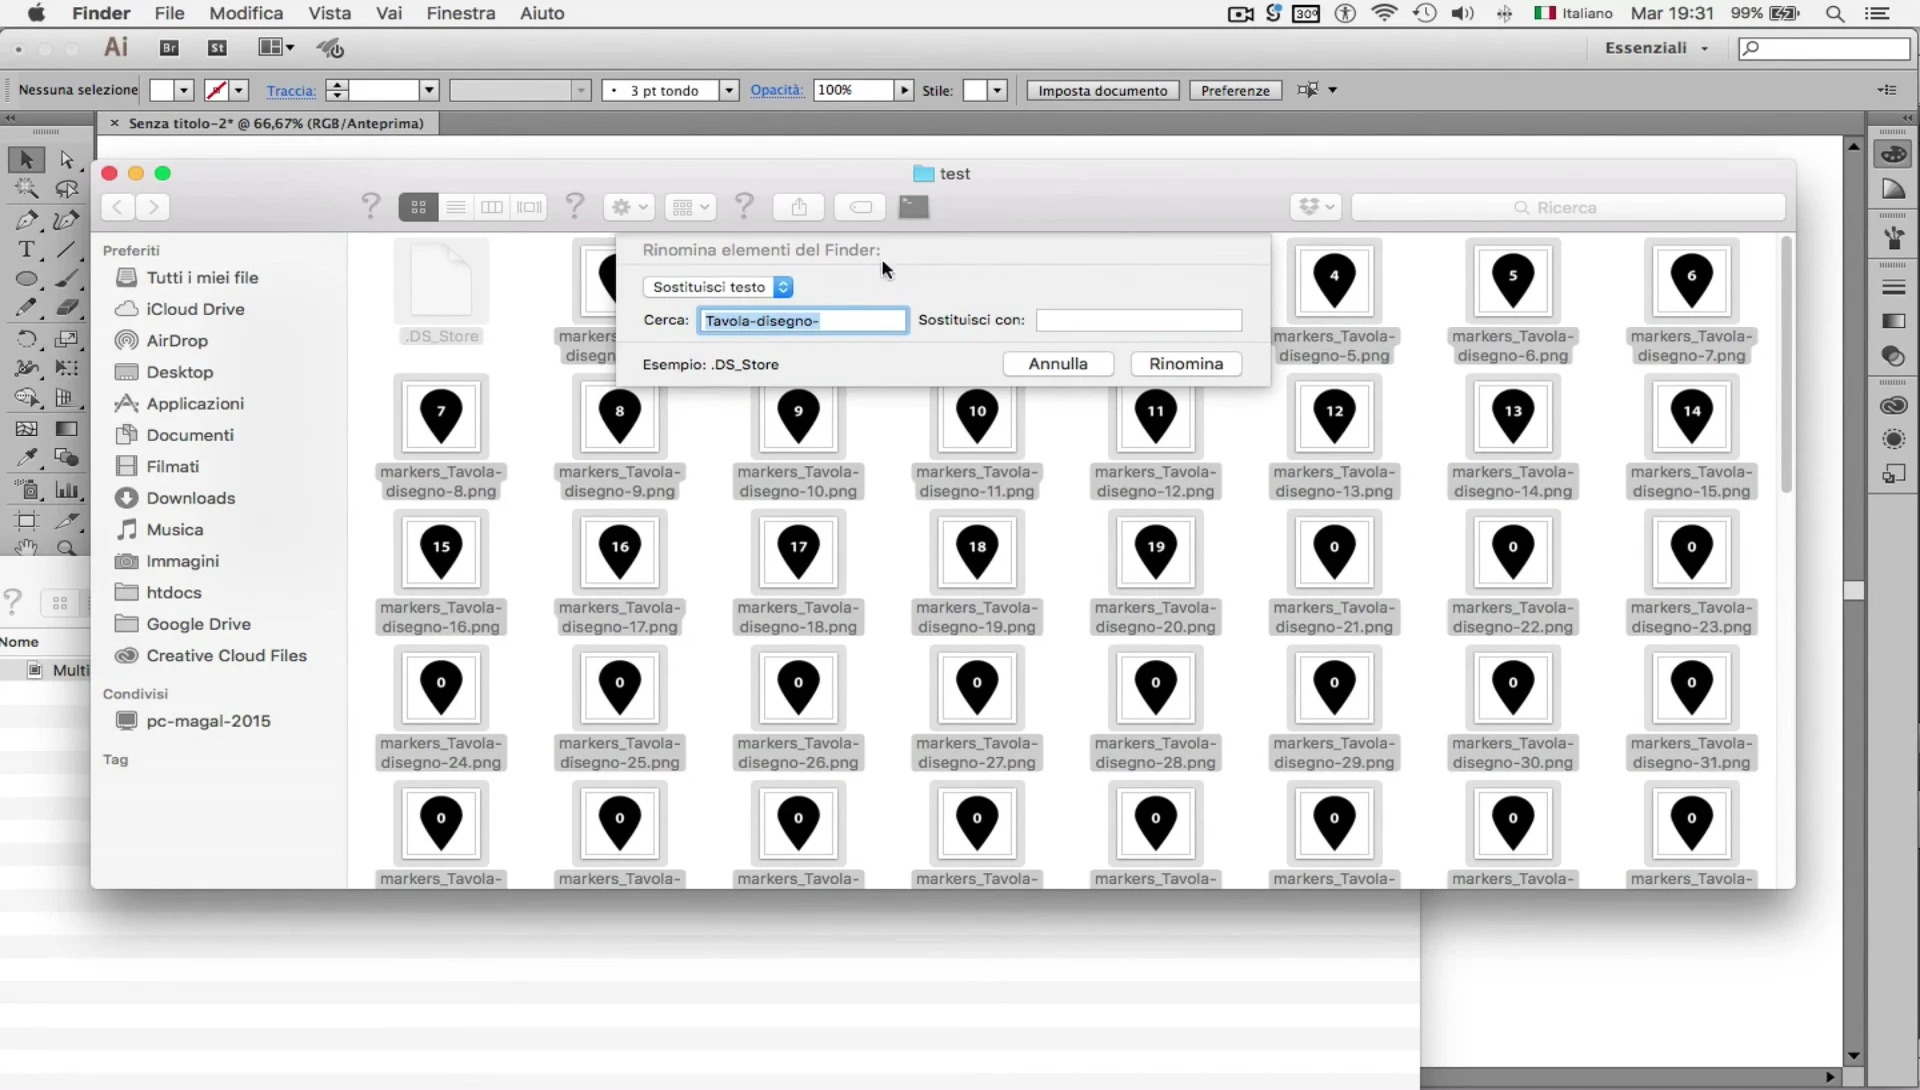This screenshot has width=1920, height=1090.
Task: Switch Finder to list view
Action: point(455,207)
